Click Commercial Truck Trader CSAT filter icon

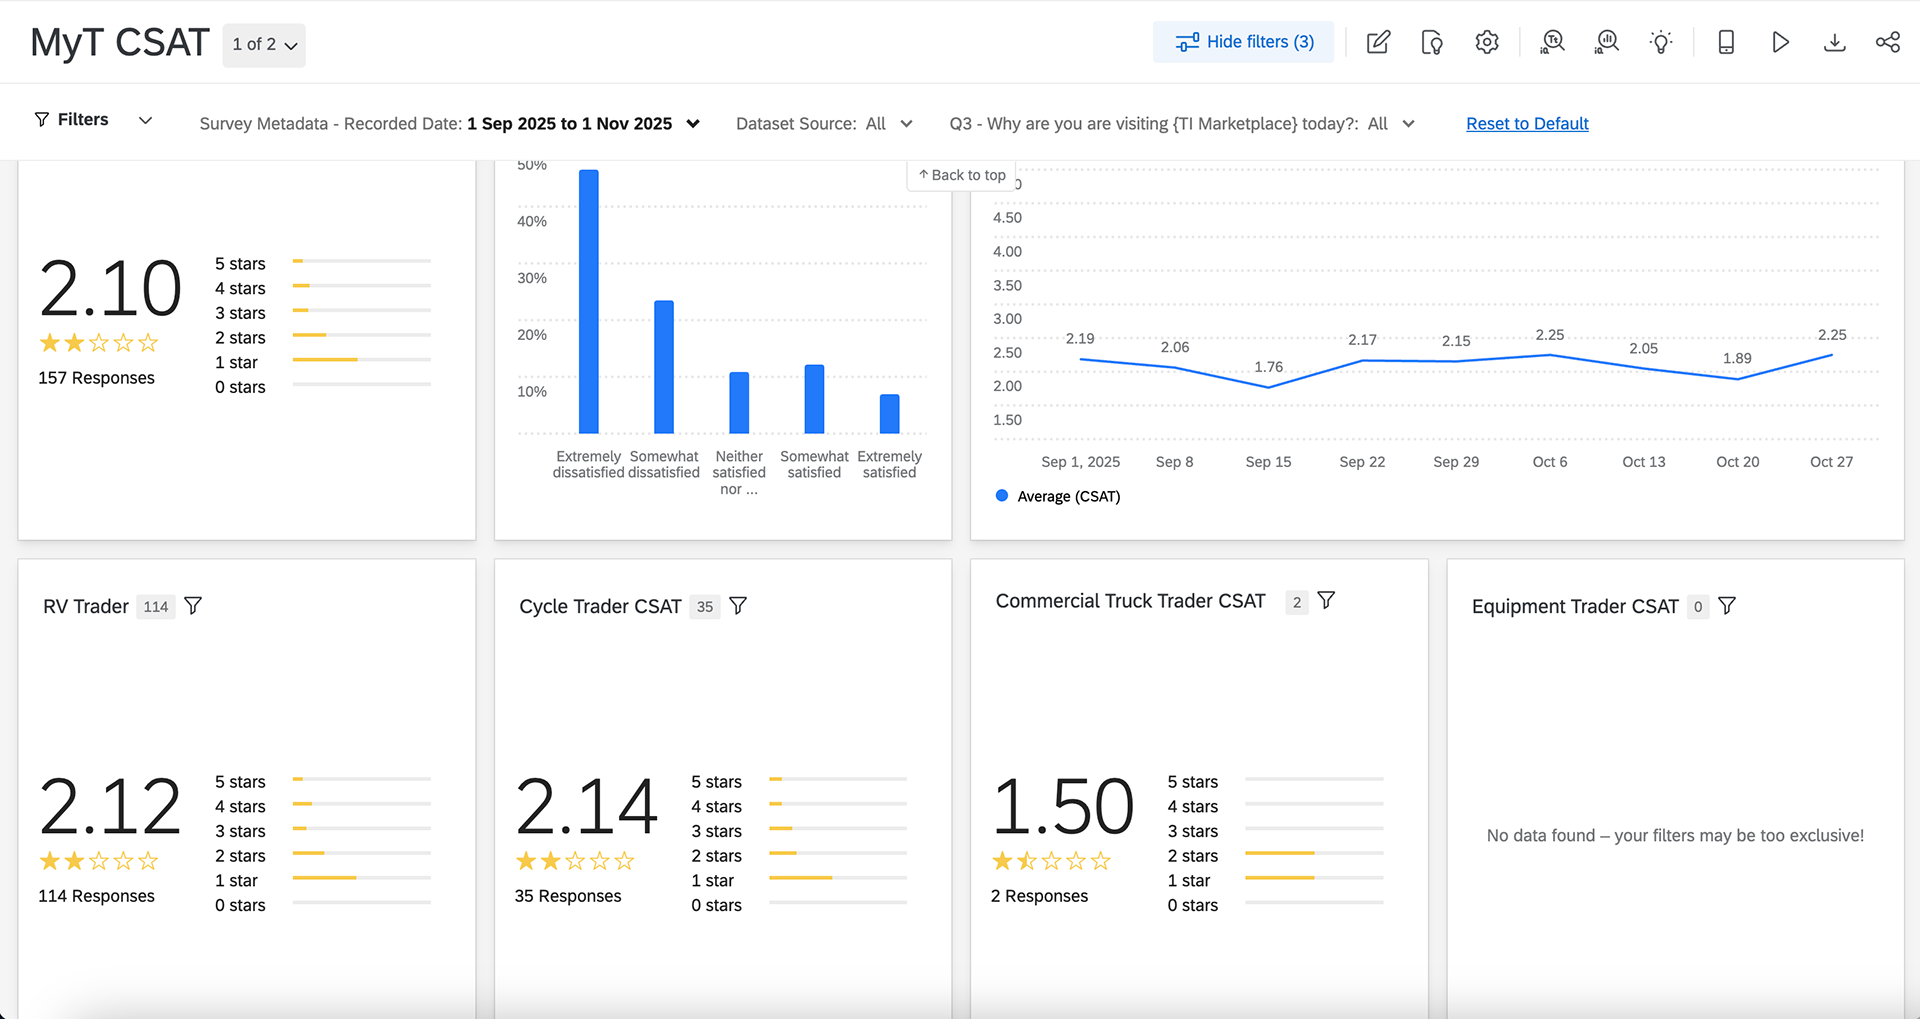(1326, 600)
